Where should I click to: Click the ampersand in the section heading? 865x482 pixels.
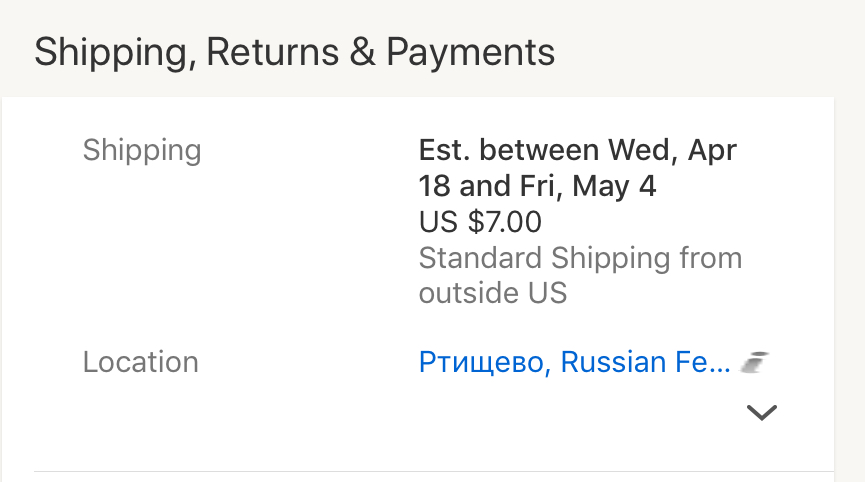click(362, 52)
